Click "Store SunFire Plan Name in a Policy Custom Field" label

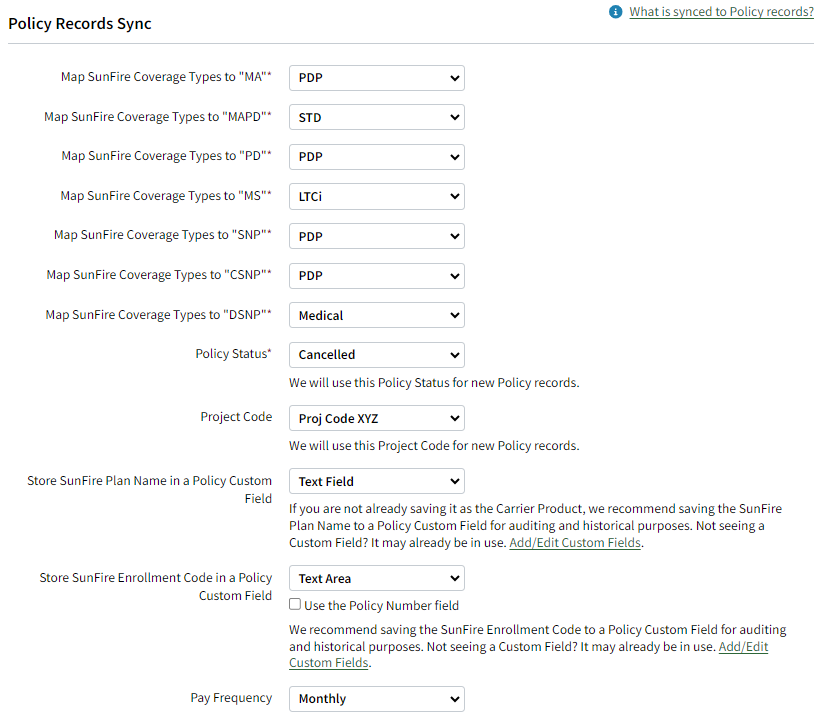click(150, 489)
